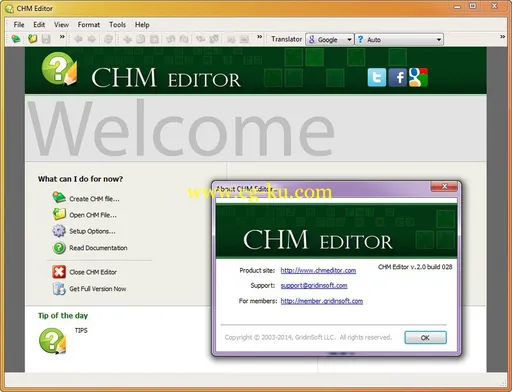Viewport: 512px width, 392px height.
Task: Expand the first toolbar overflow chevron
Action: (62, 37)
